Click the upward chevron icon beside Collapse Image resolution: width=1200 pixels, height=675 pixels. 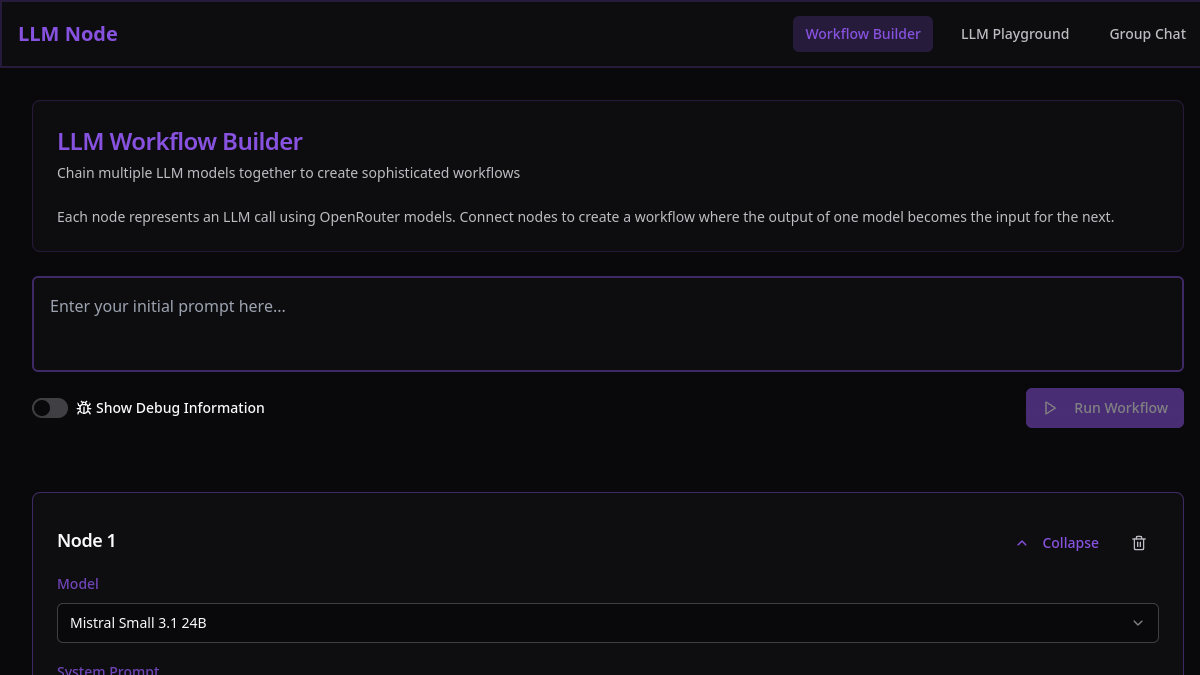1022,543
